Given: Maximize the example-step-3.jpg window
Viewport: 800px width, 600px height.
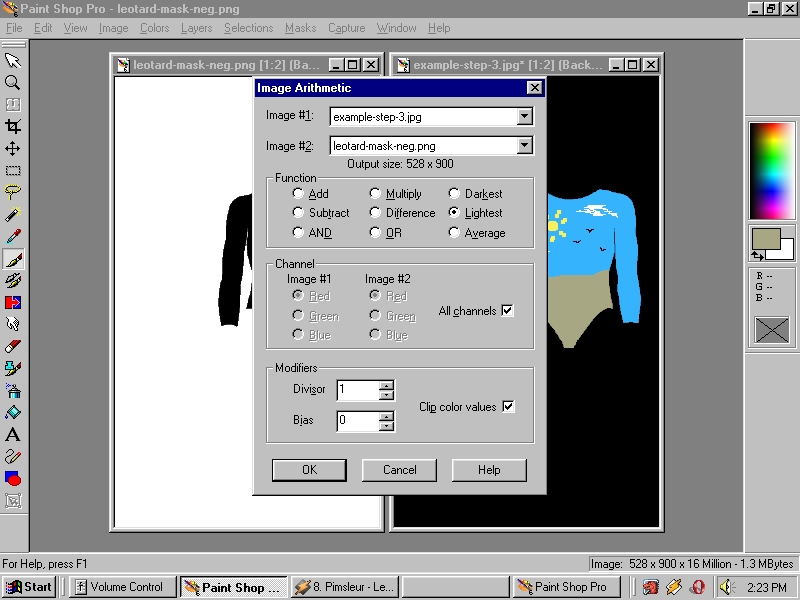Looking at the screenshot, I should tap(633, 65).
